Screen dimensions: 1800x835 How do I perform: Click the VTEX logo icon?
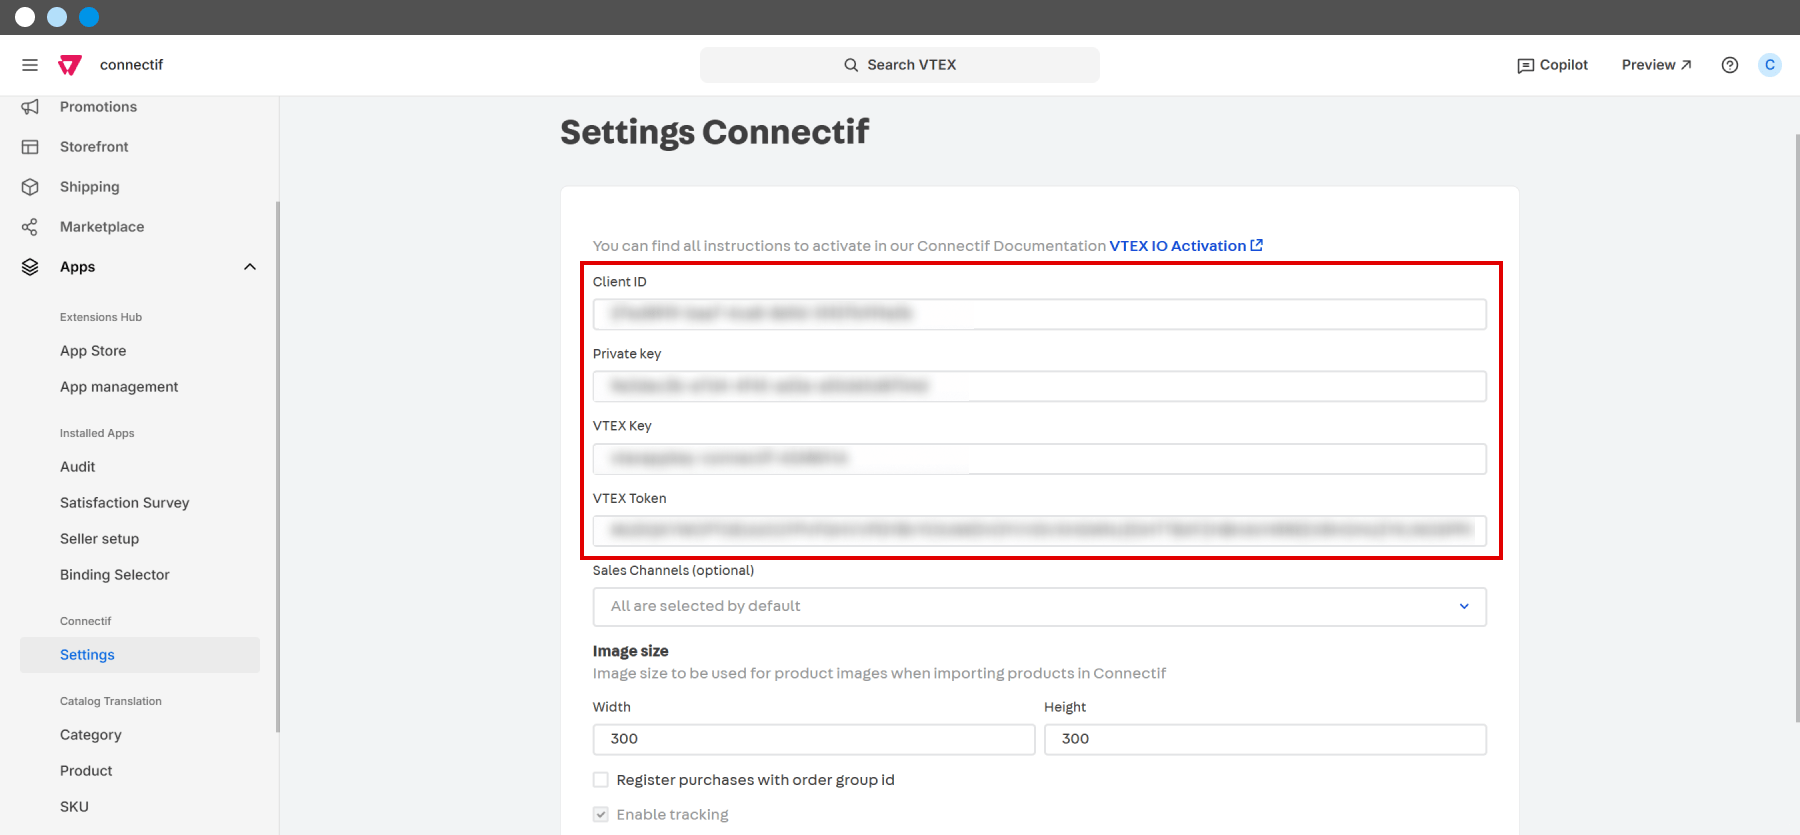(x=70, y=65)
